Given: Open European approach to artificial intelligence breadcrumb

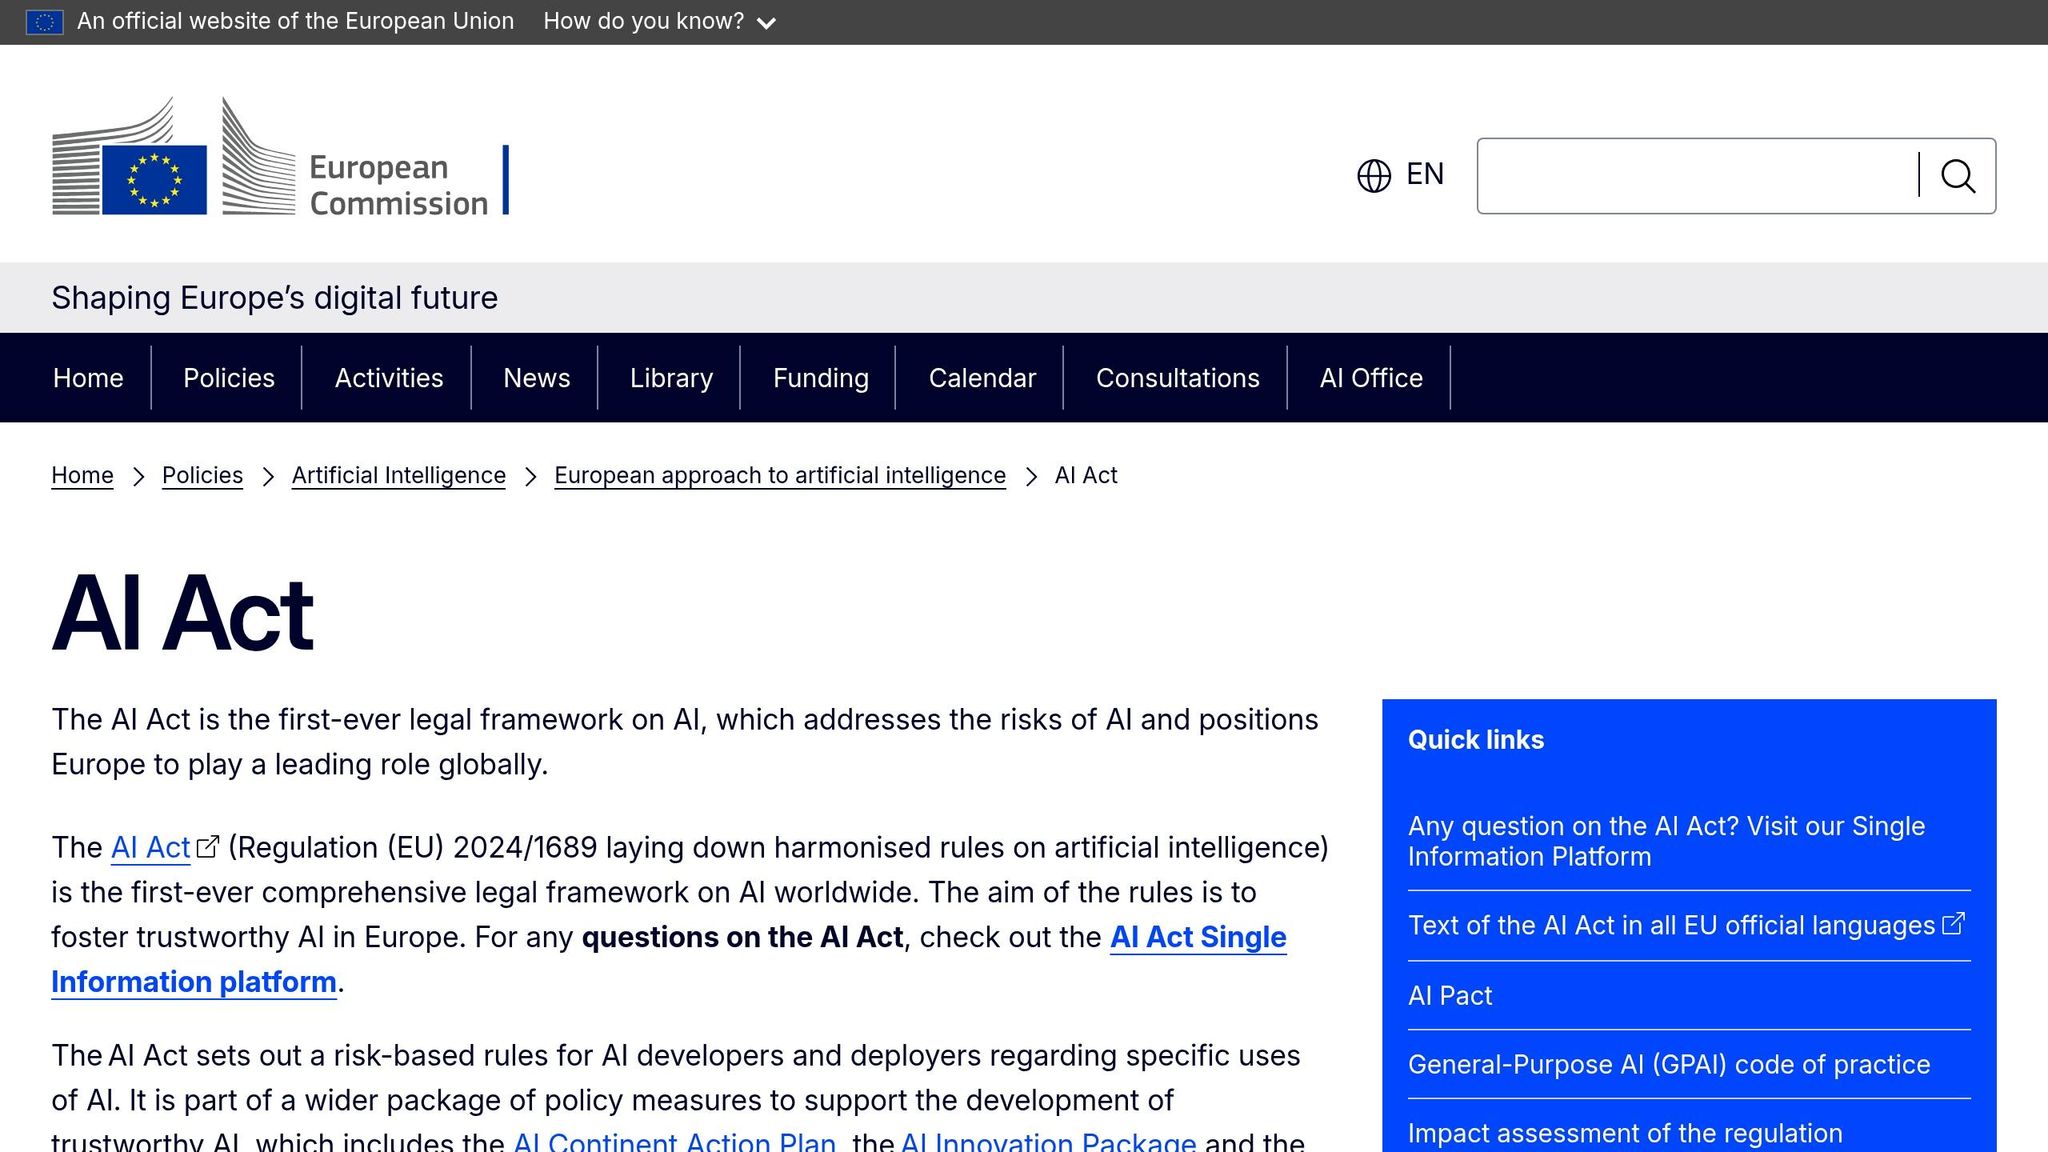Looking at the screenshot, I should [780, 476].
